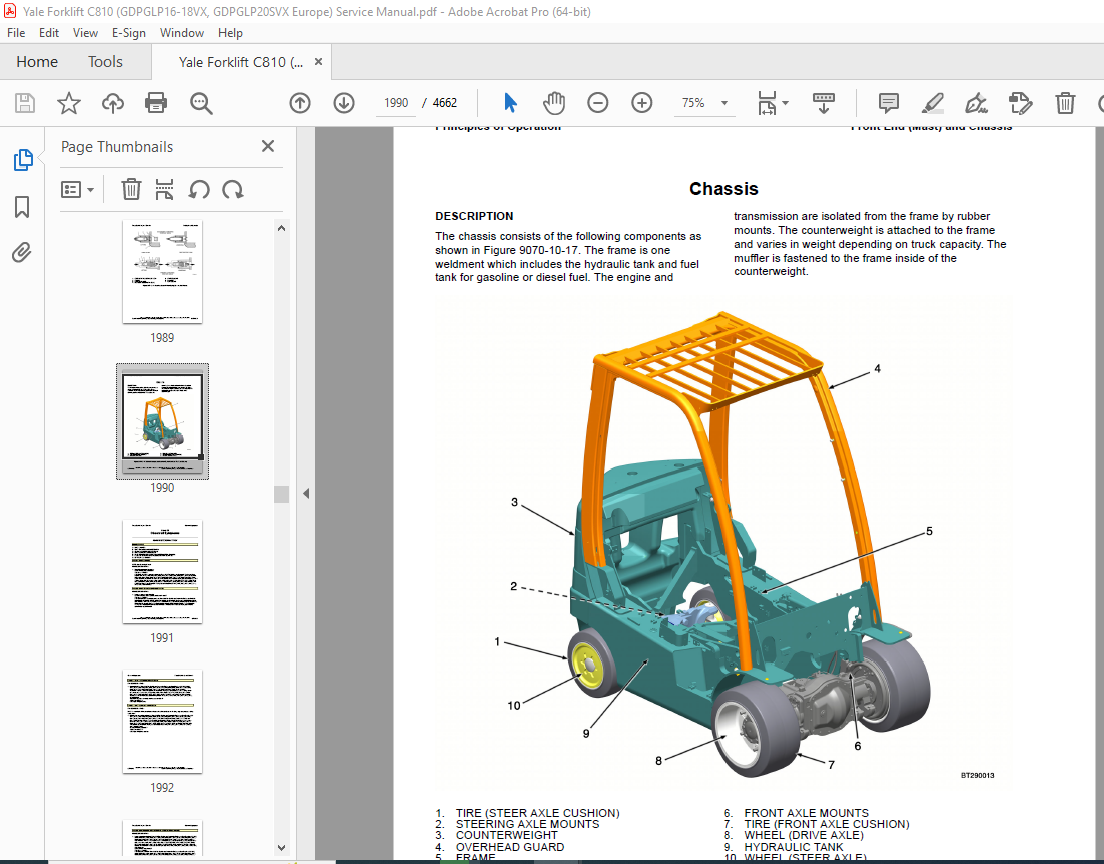Click legend item TIRE (STEER AXLE CUSHION)
The width and height of the screenshot is (1104, 864).
pos(537,813)
